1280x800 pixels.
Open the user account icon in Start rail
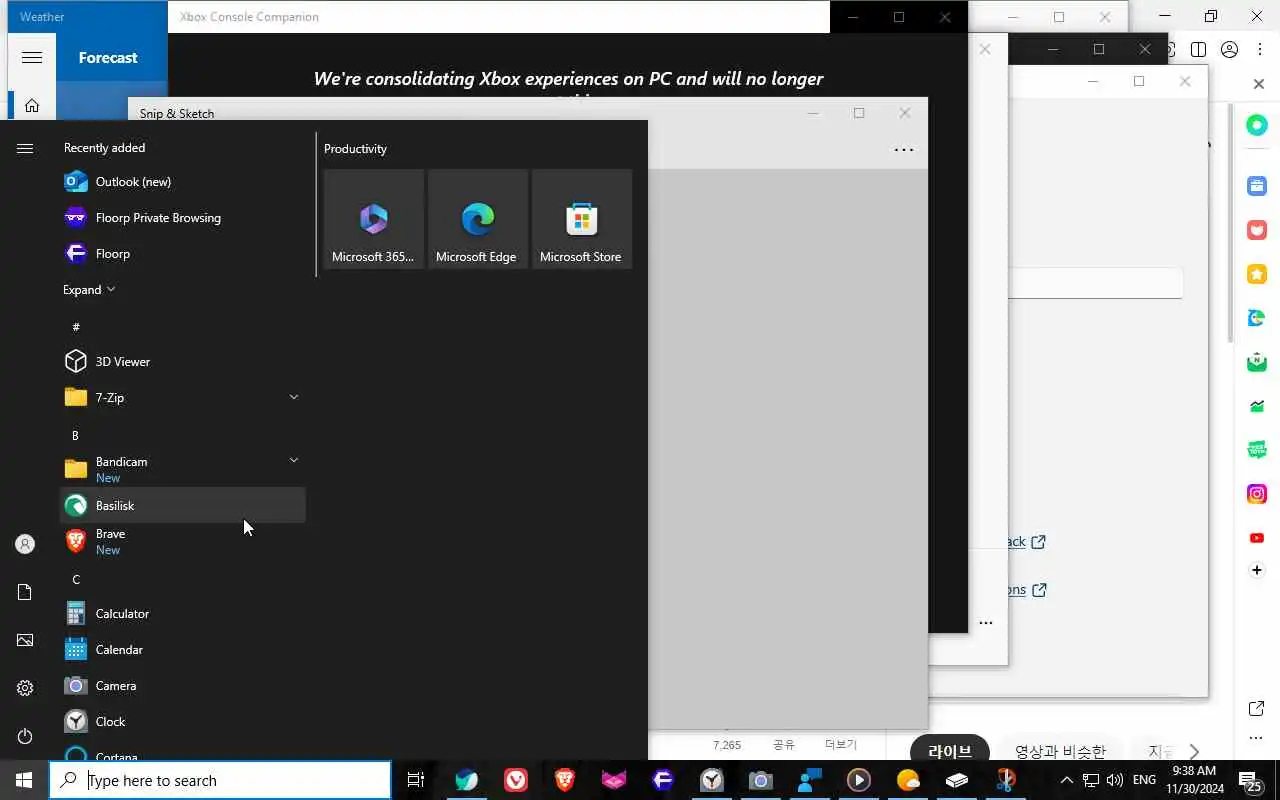[x=25, y=544]
